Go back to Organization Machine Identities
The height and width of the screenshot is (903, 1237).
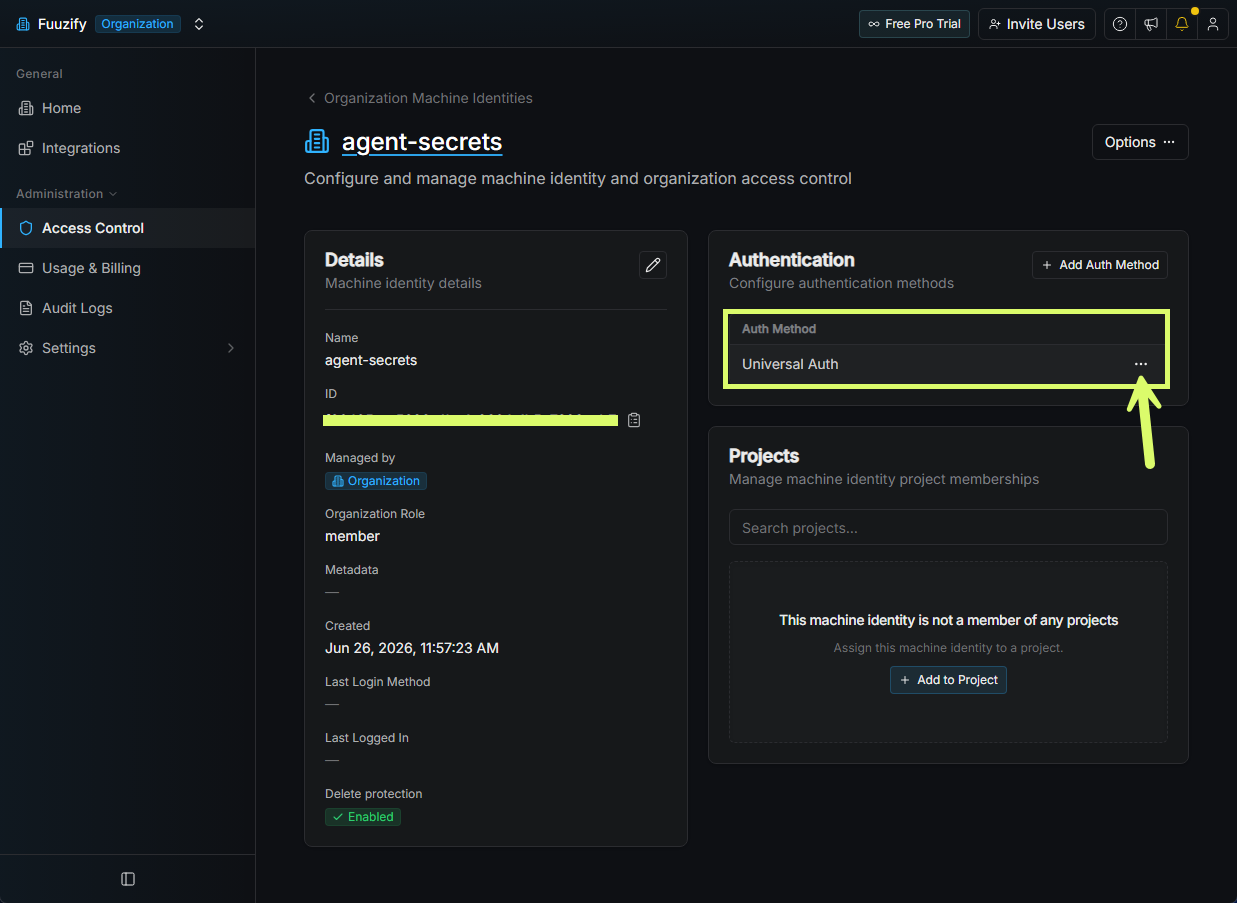[x=420, y=98]
